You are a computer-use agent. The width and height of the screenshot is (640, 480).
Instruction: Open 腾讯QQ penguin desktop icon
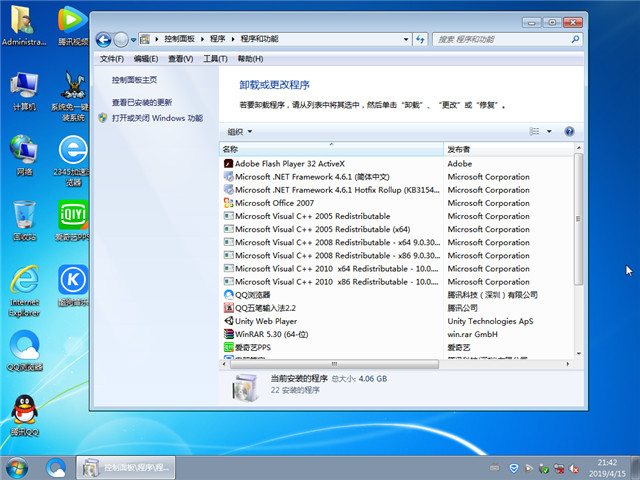(24, 416)
